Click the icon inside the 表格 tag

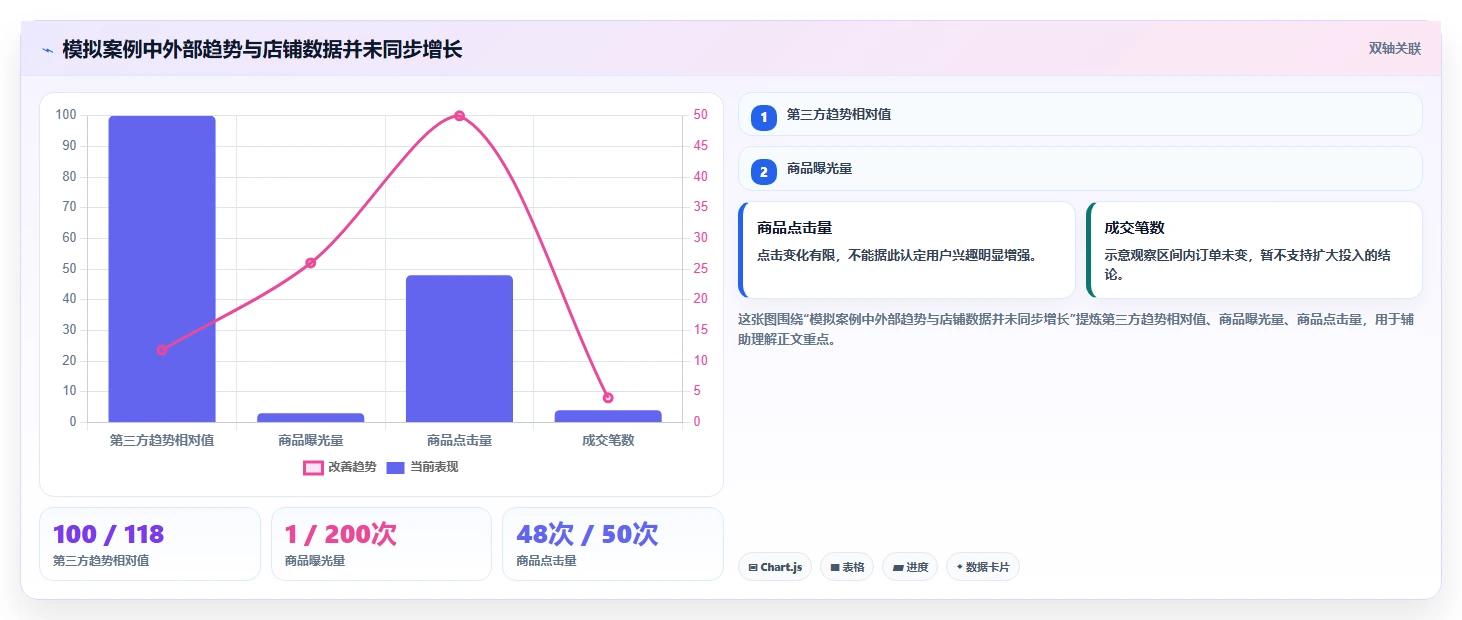(835, 567)
